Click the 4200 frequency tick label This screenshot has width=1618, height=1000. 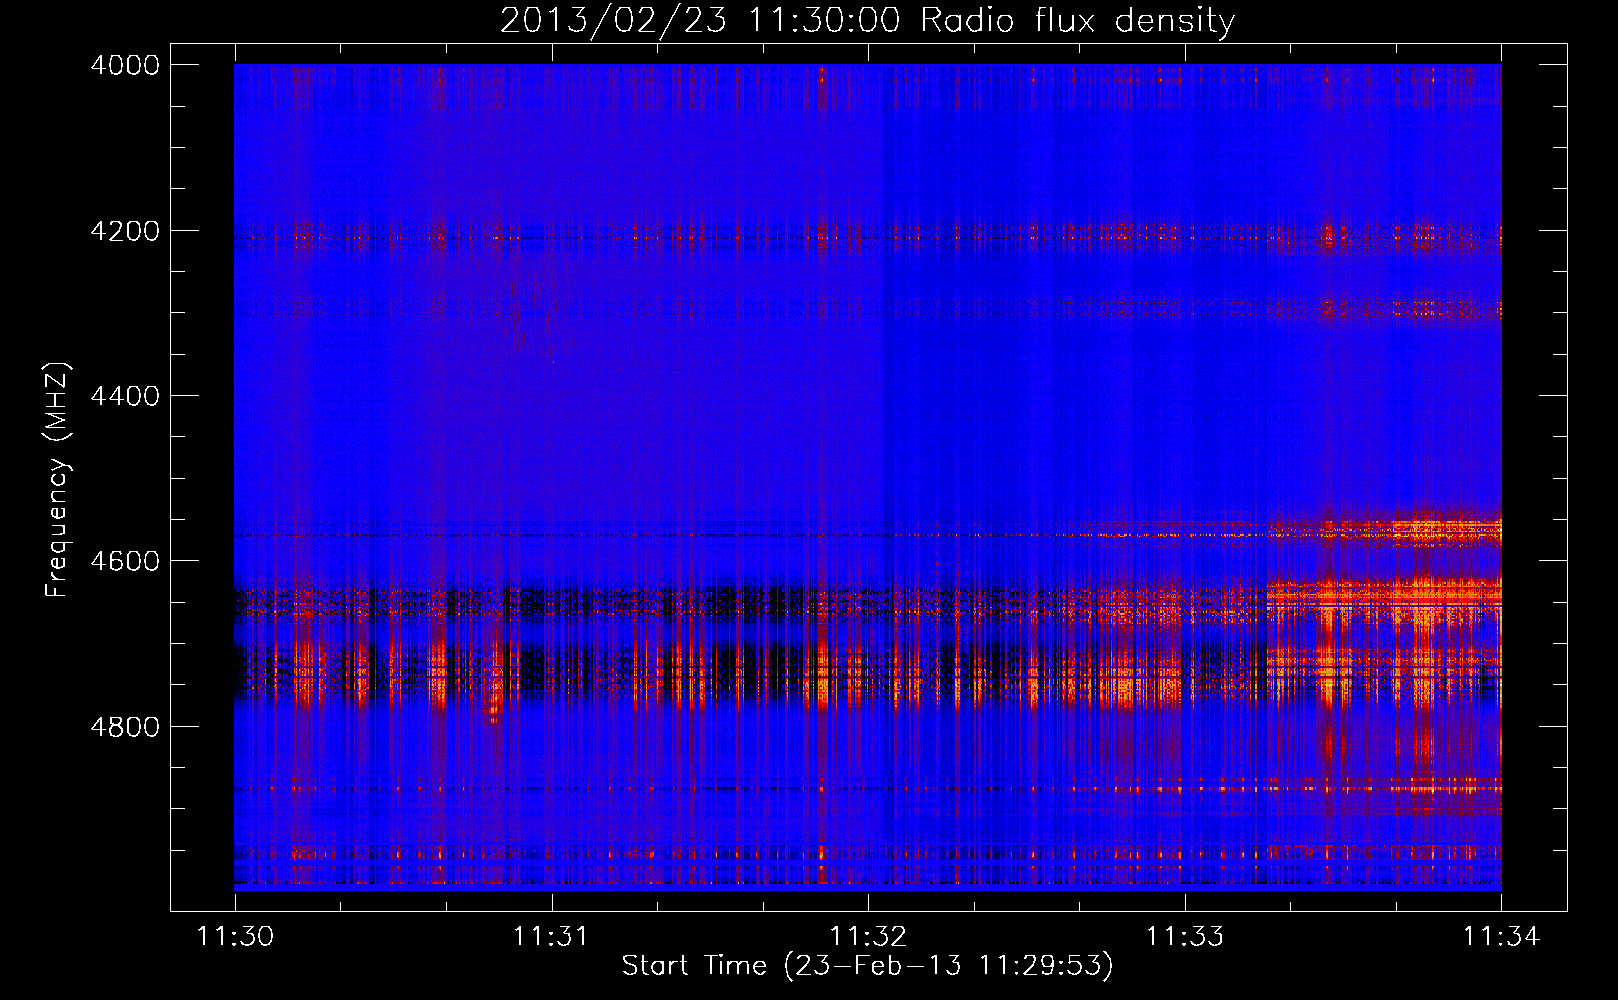click(x=125, y=231)
